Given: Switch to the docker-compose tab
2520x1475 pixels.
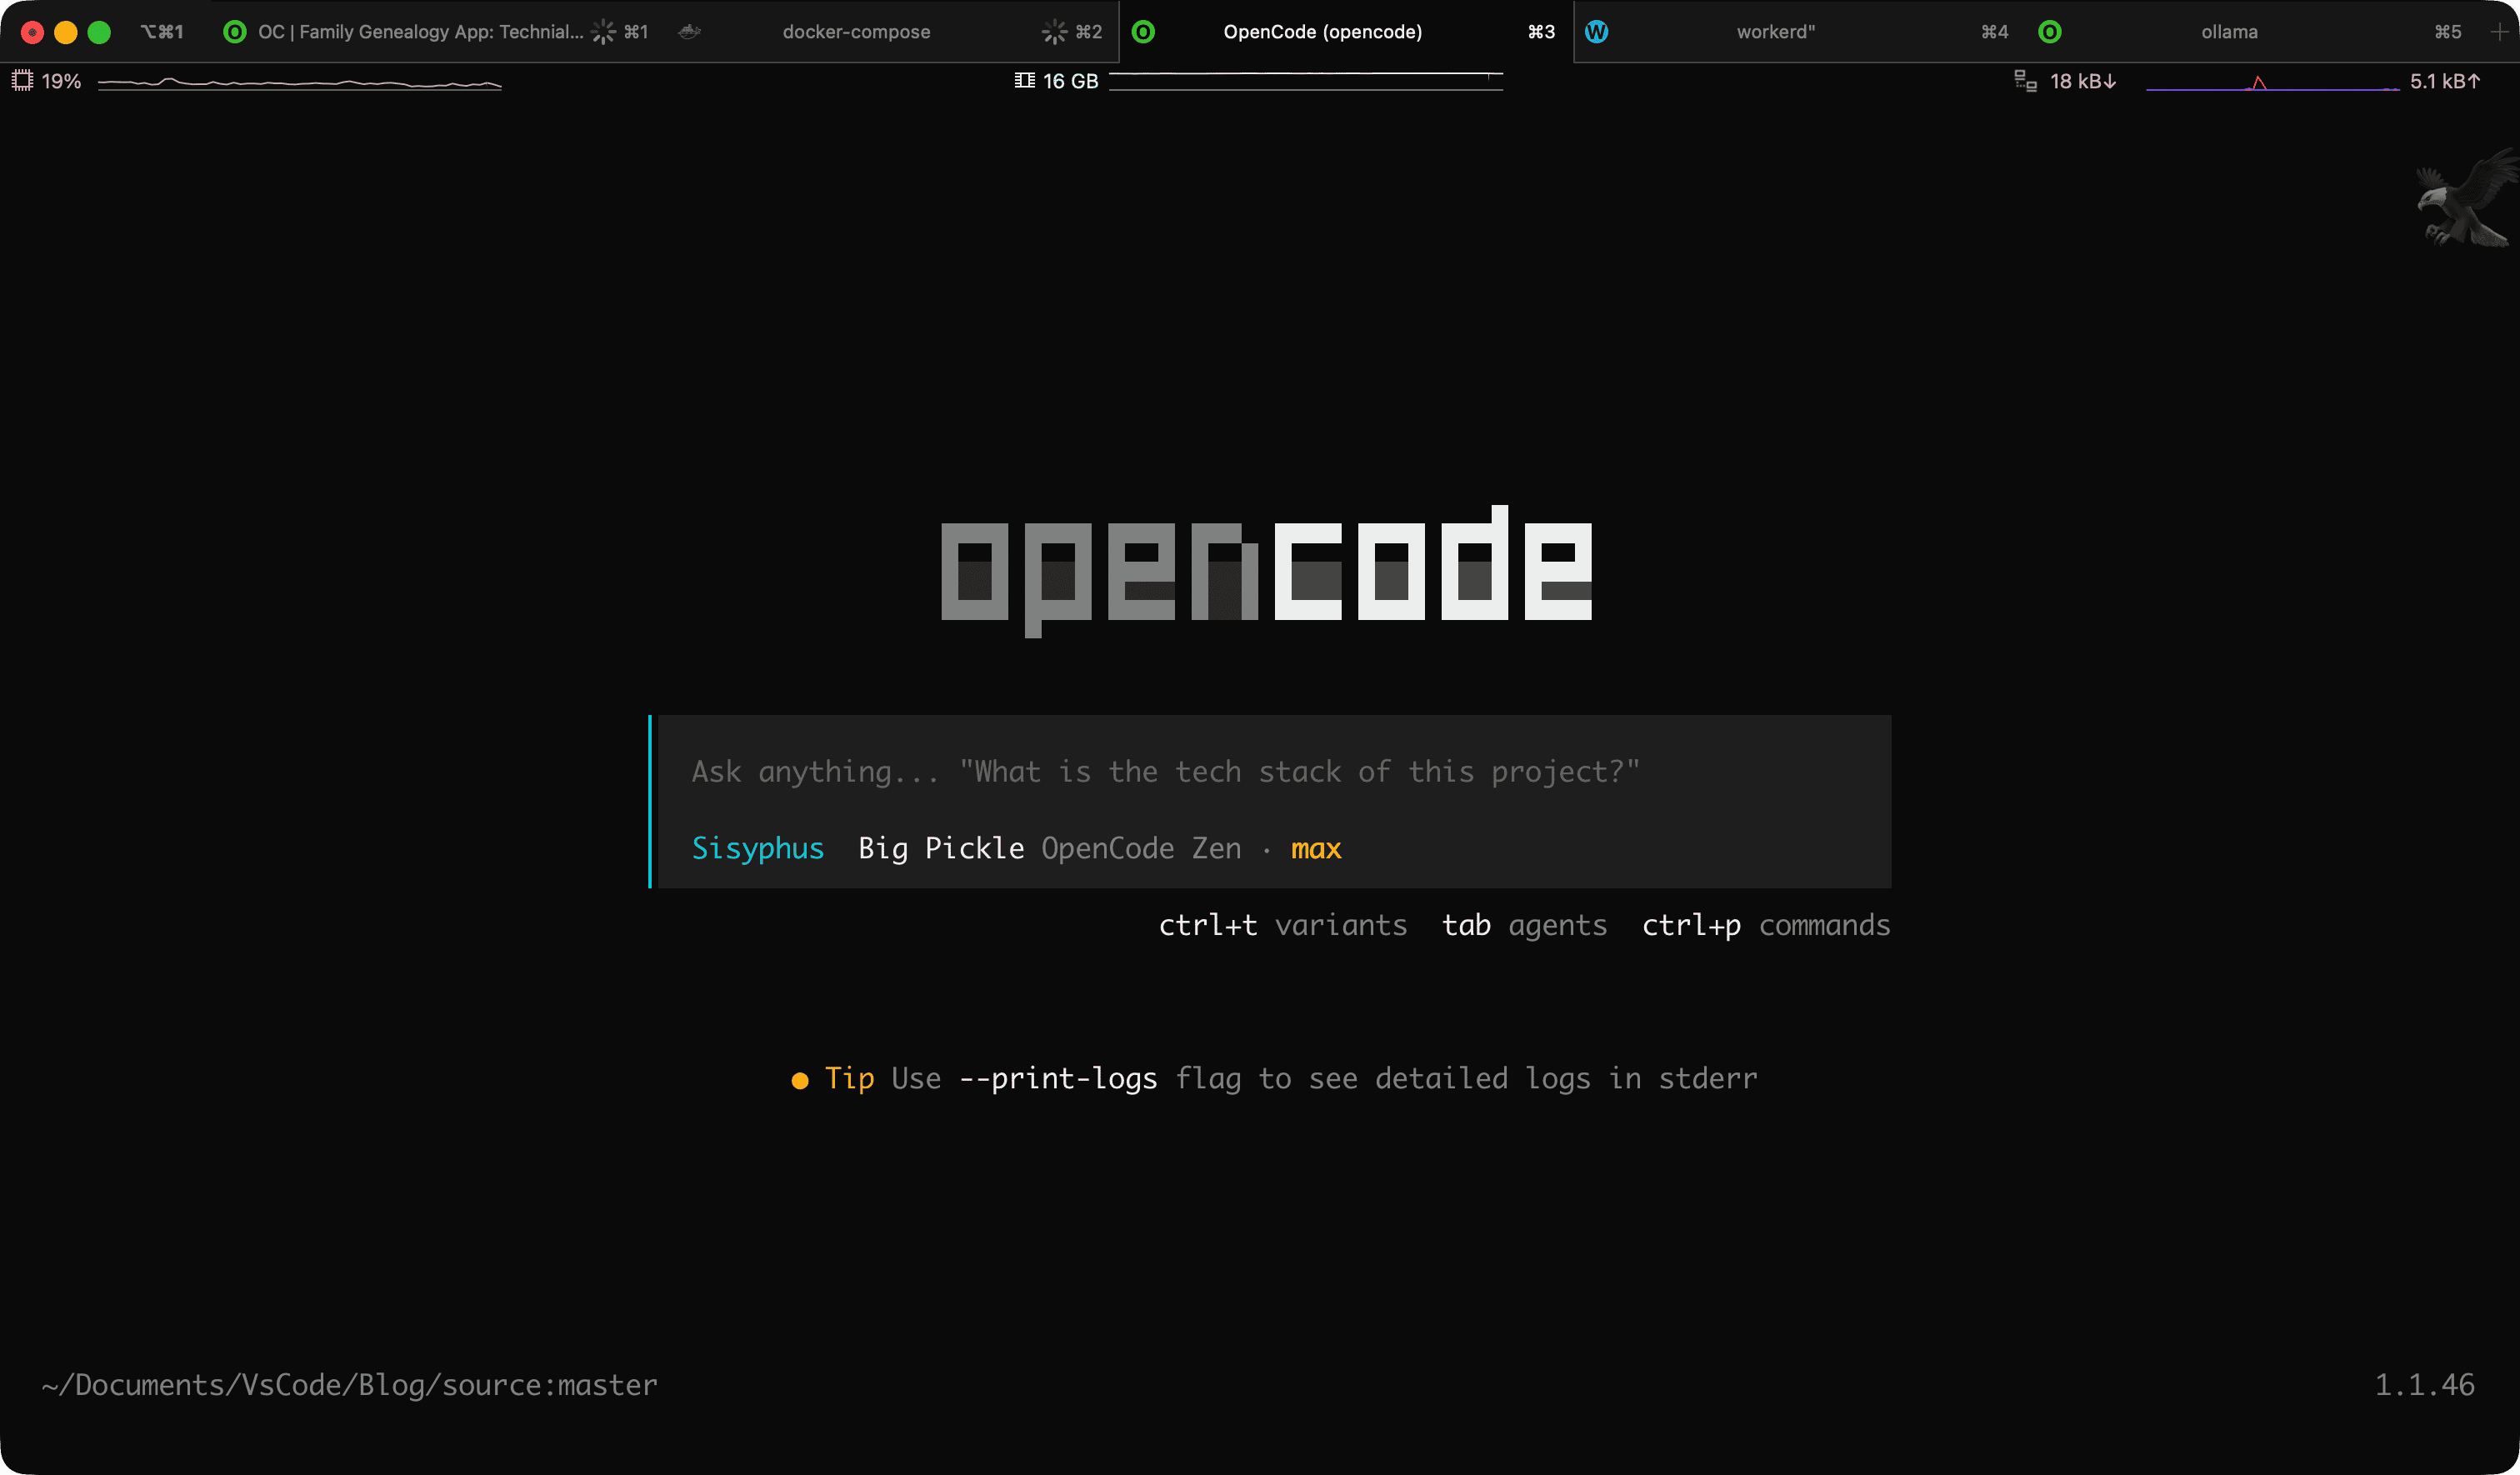Looking at the screenshot, I should [x=856, y=32].
